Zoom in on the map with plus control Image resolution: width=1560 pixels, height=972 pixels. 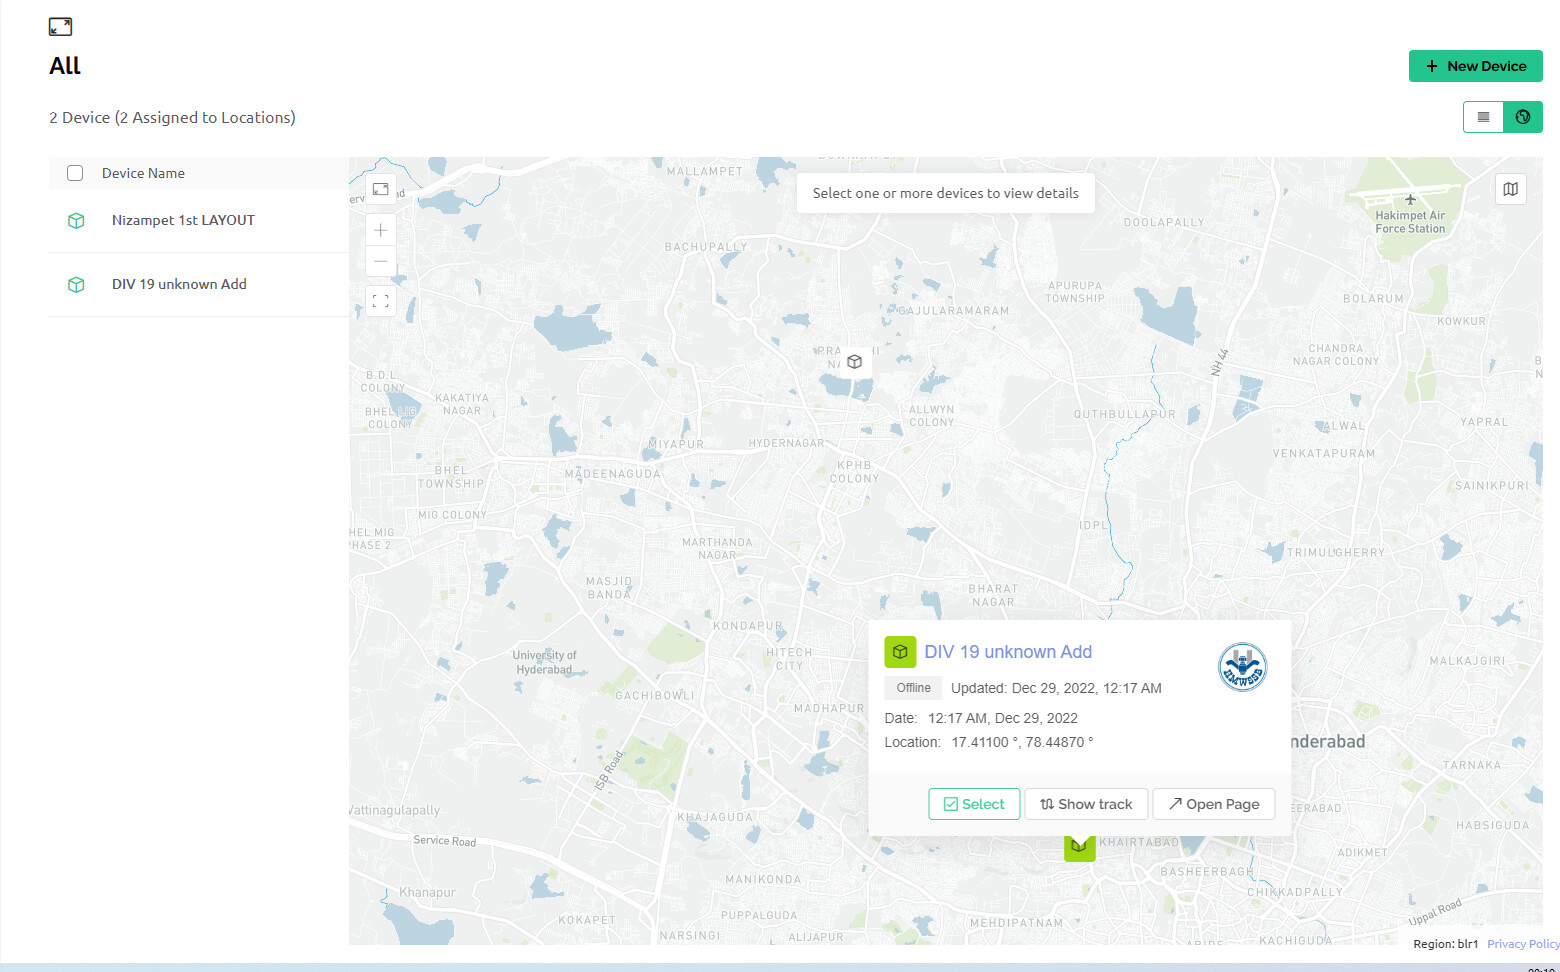380,230
